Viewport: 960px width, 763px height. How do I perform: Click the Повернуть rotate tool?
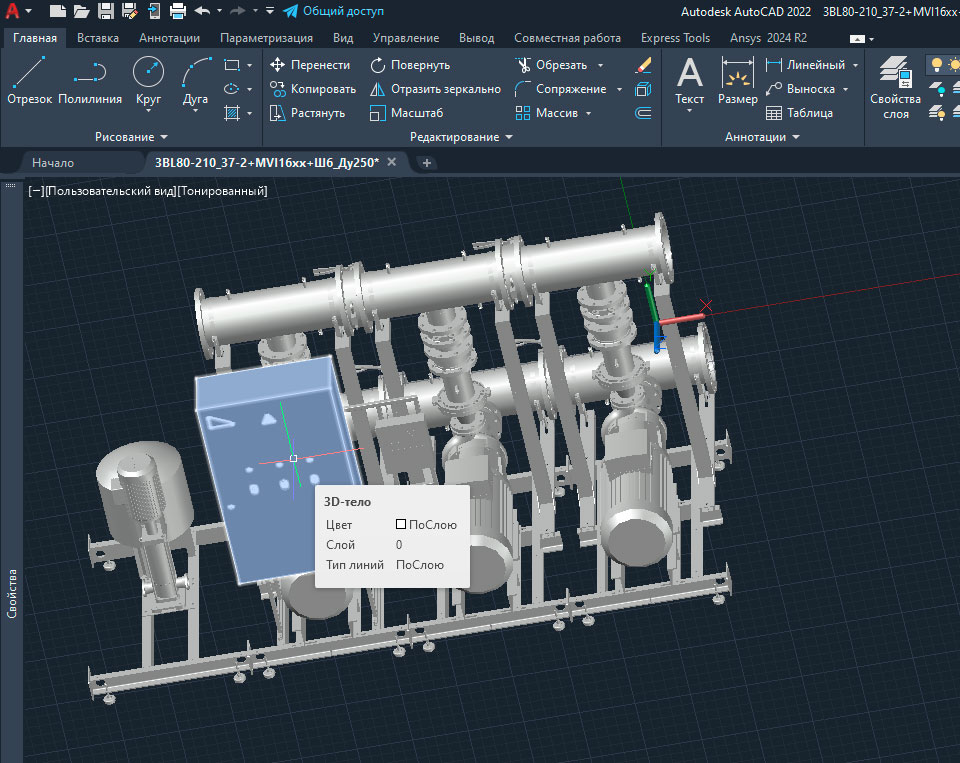(x=410, y=65)
